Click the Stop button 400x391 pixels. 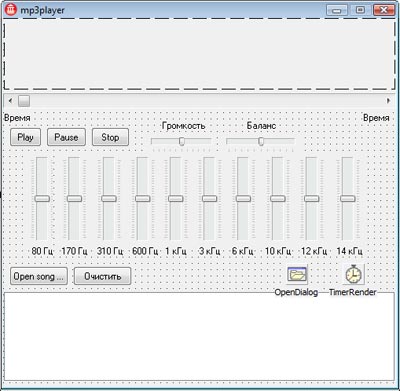[110, 137]
